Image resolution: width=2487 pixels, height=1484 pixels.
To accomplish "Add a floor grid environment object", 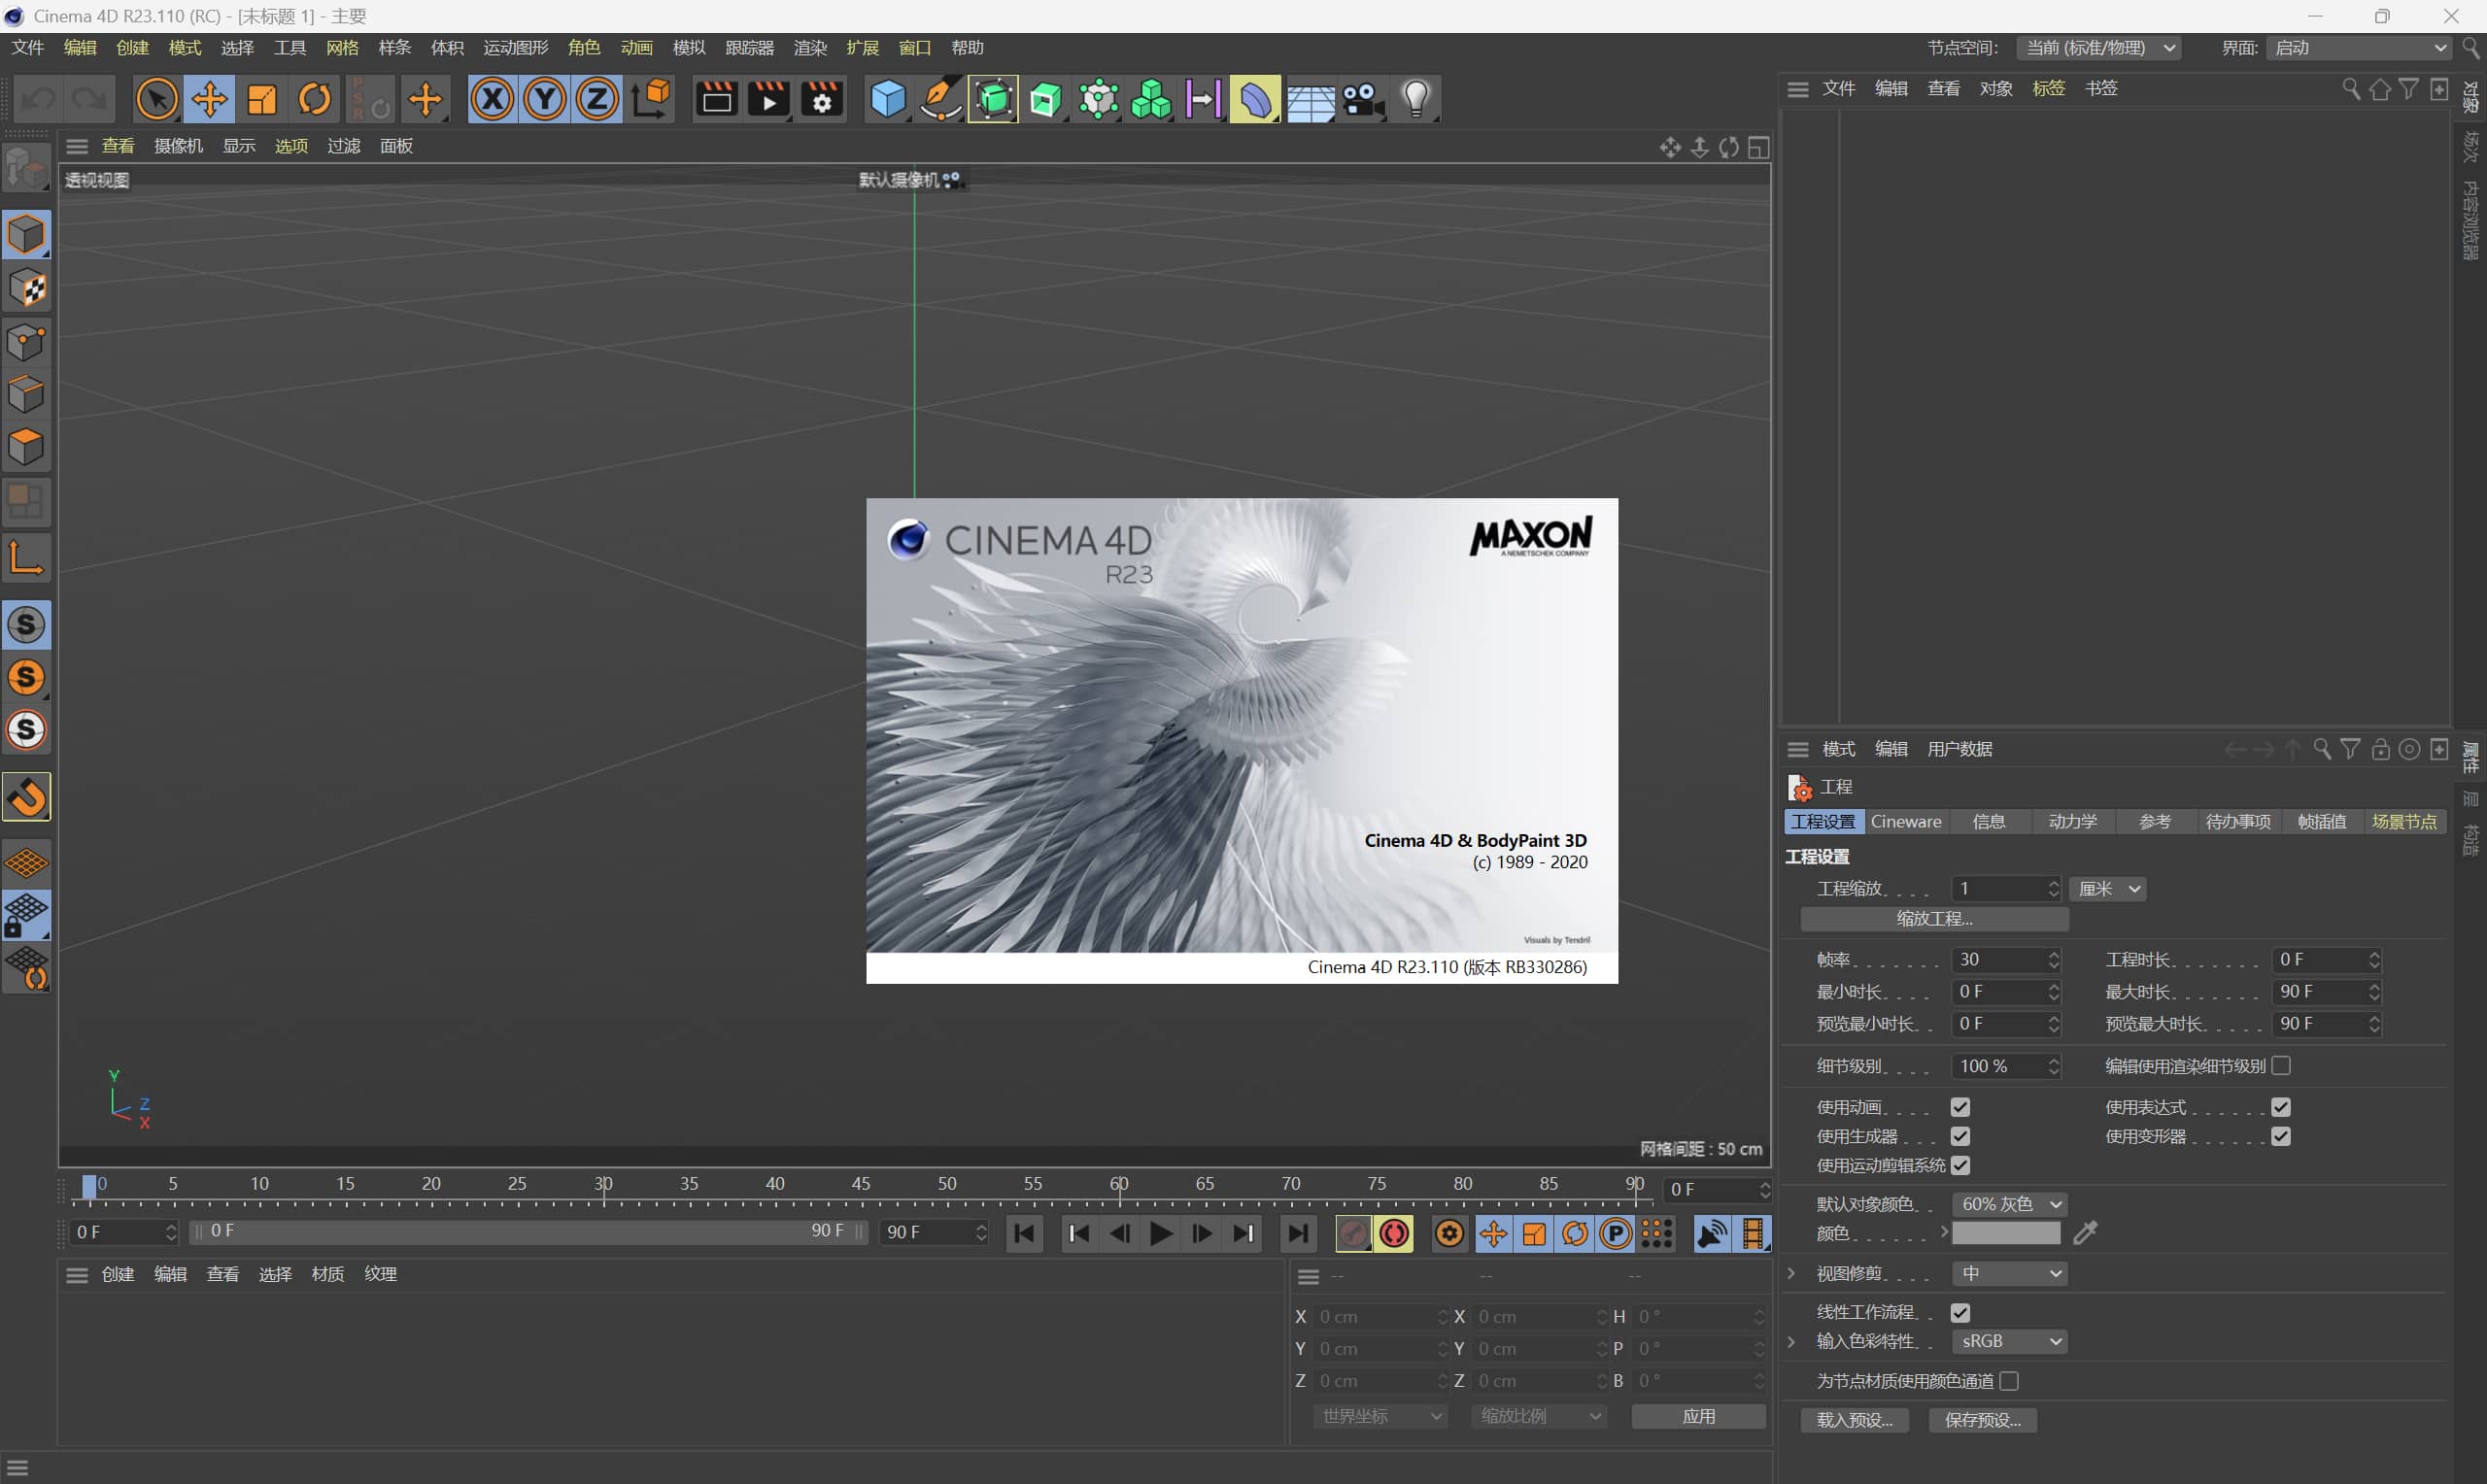I will pos(1310,99).
